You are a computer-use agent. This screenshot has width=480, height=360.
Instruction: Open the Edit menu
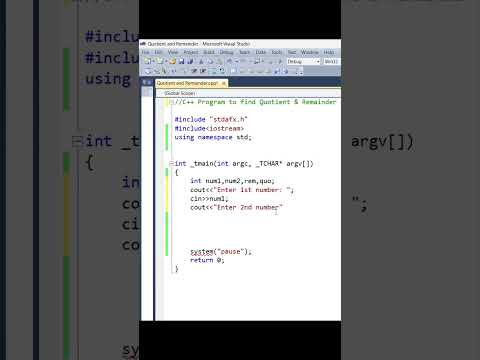click(158, 52)
